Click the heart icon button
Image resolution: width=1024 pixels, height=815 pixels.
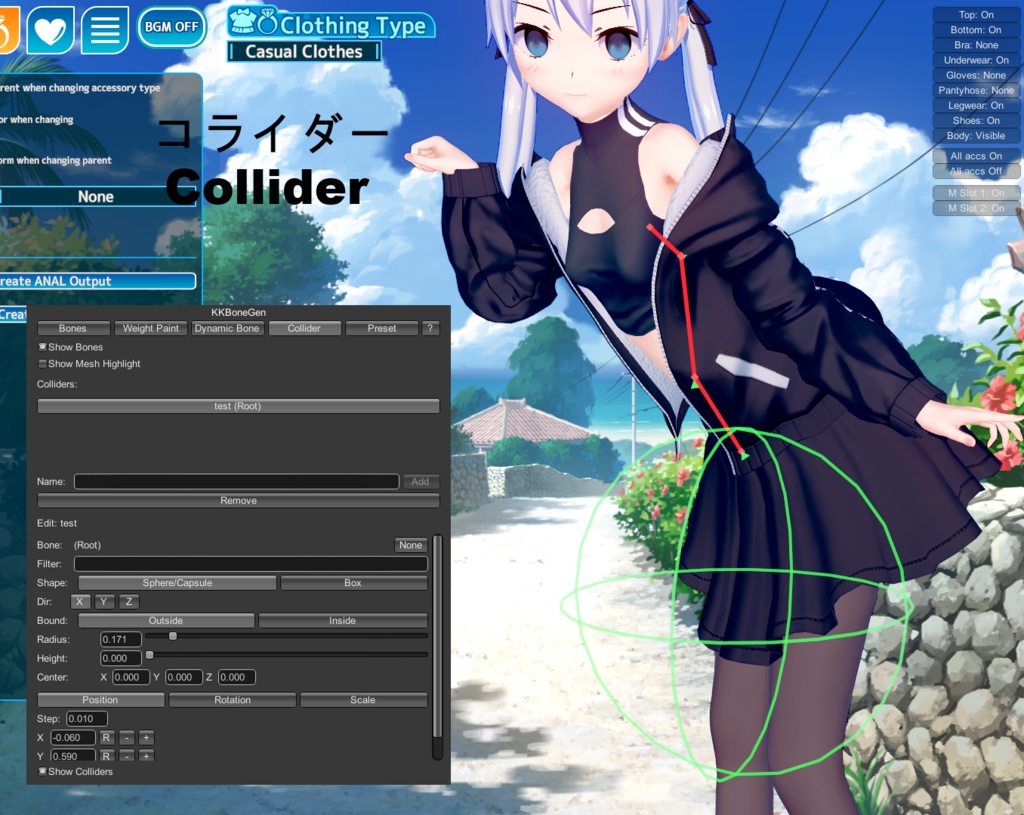click(x=51, y=29)
